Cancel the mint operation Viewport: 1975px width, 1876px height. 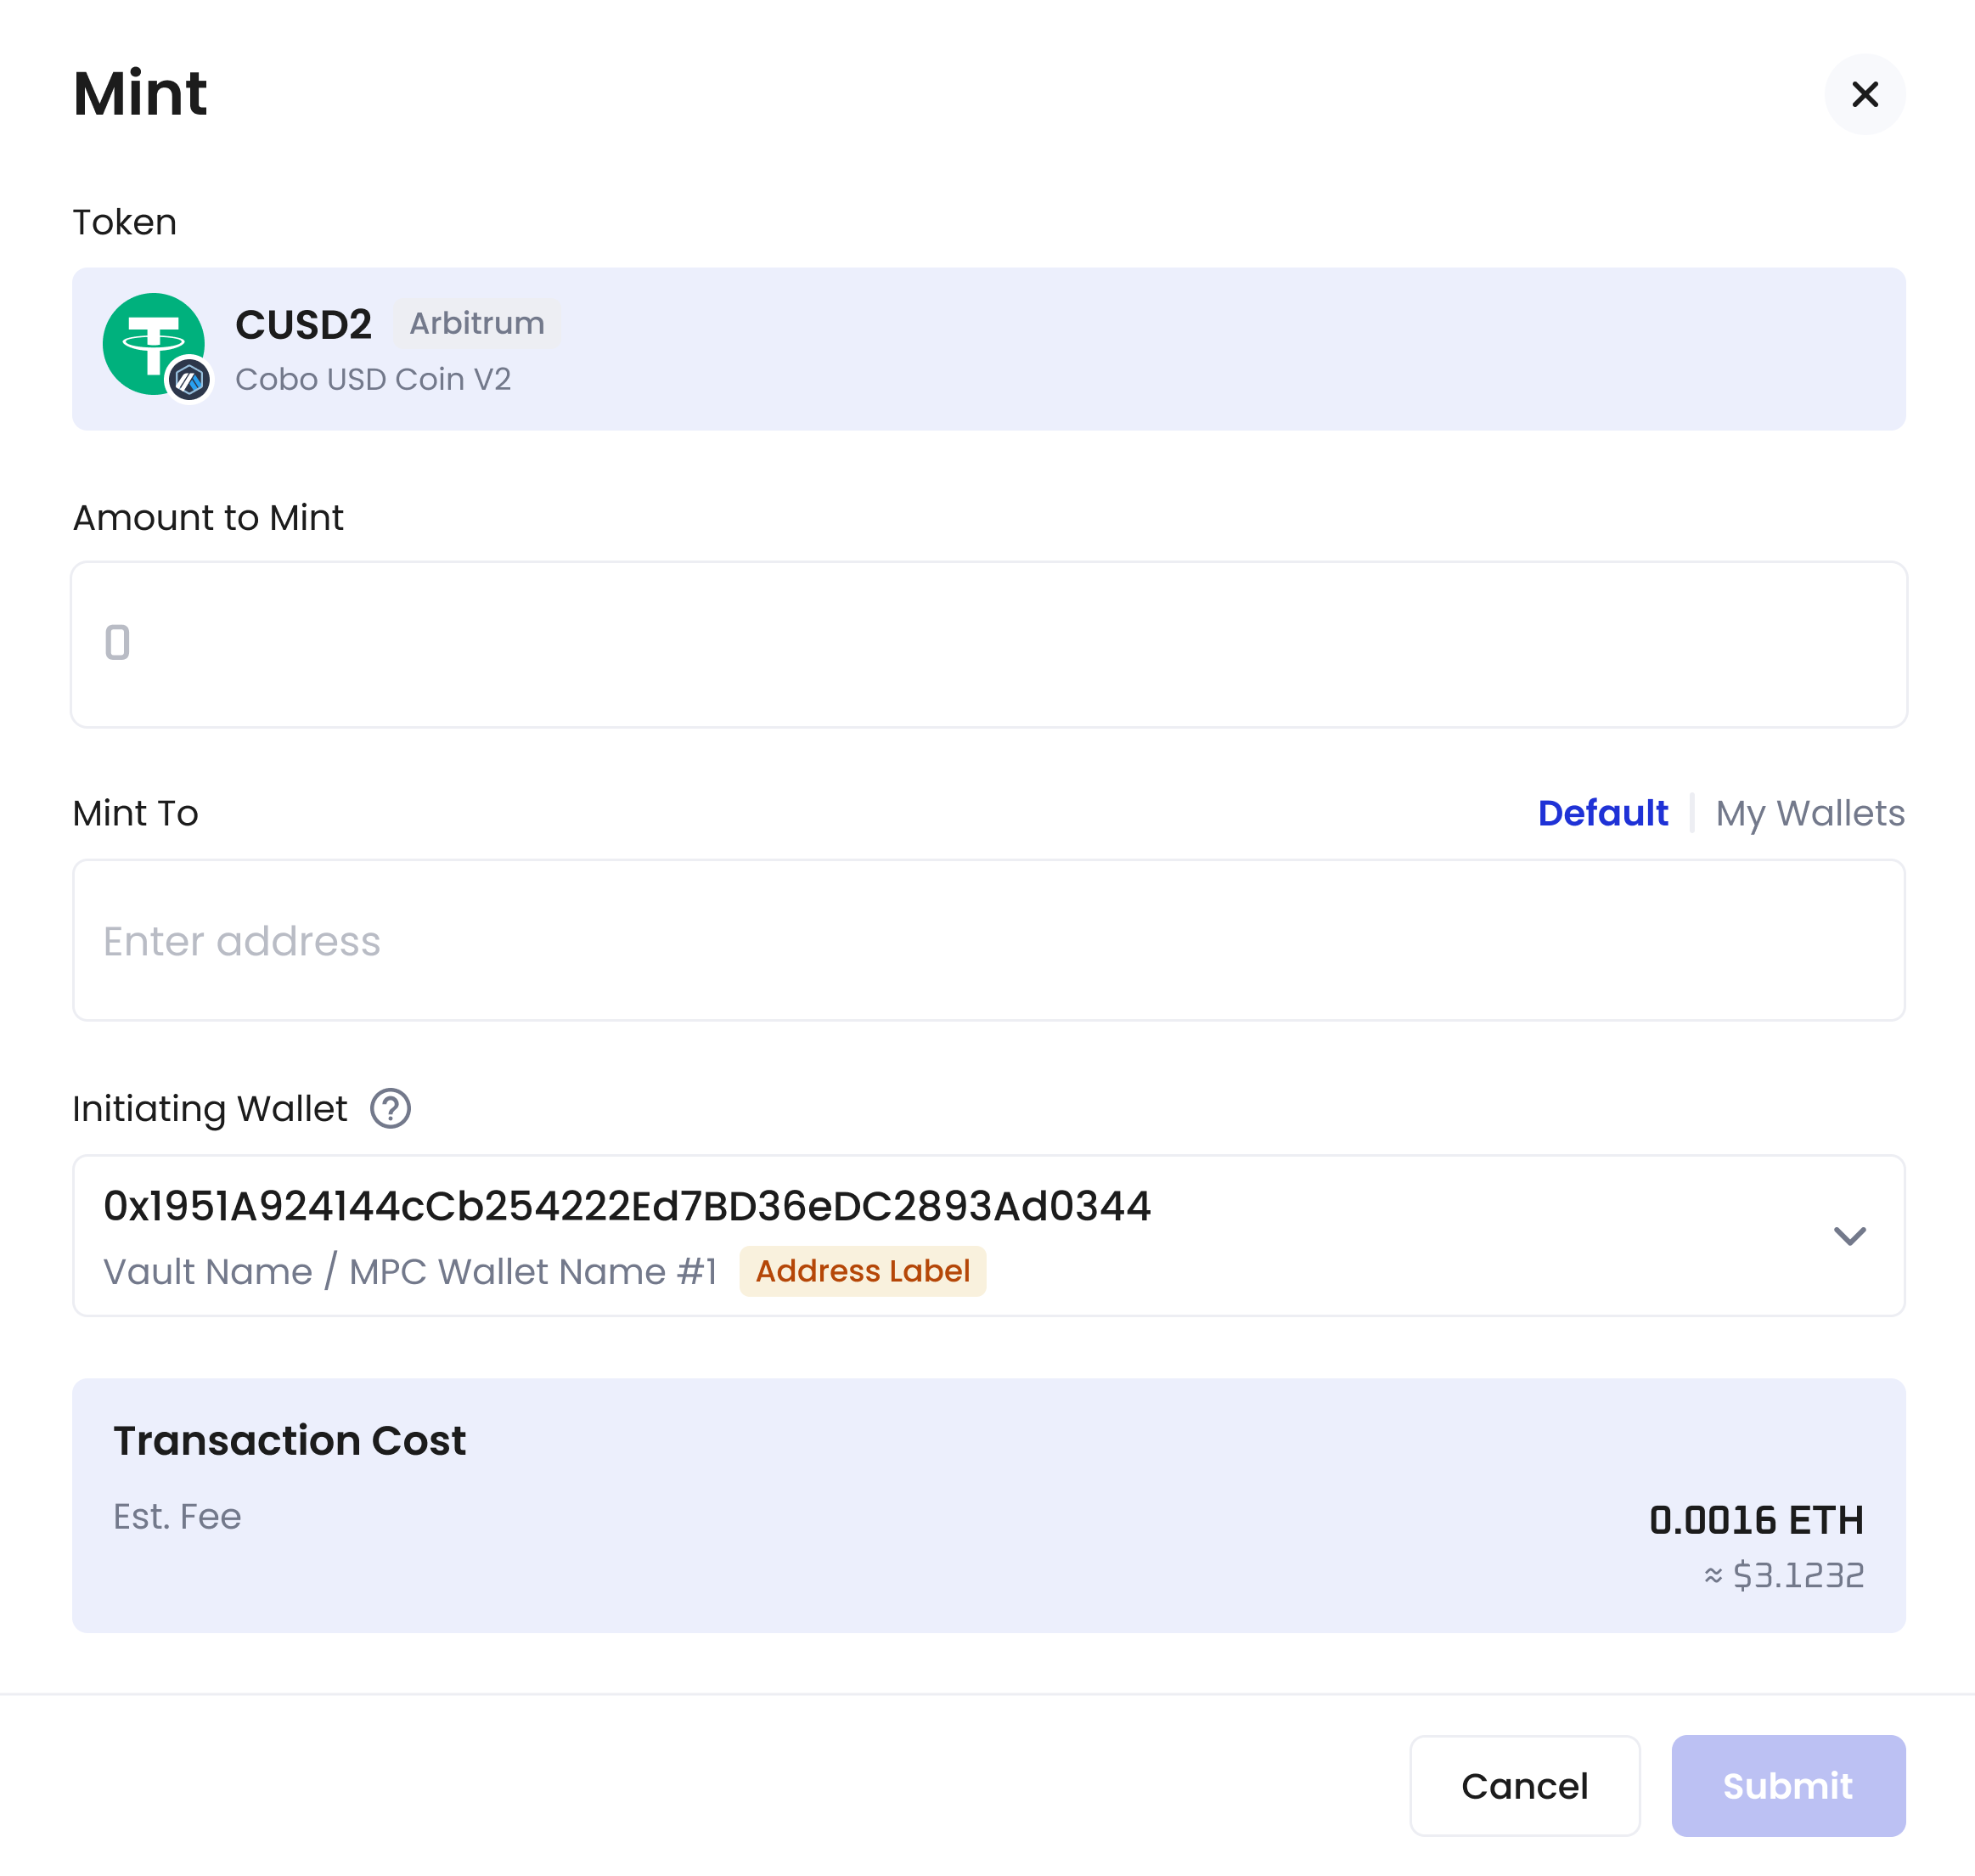[1524, 1786]
